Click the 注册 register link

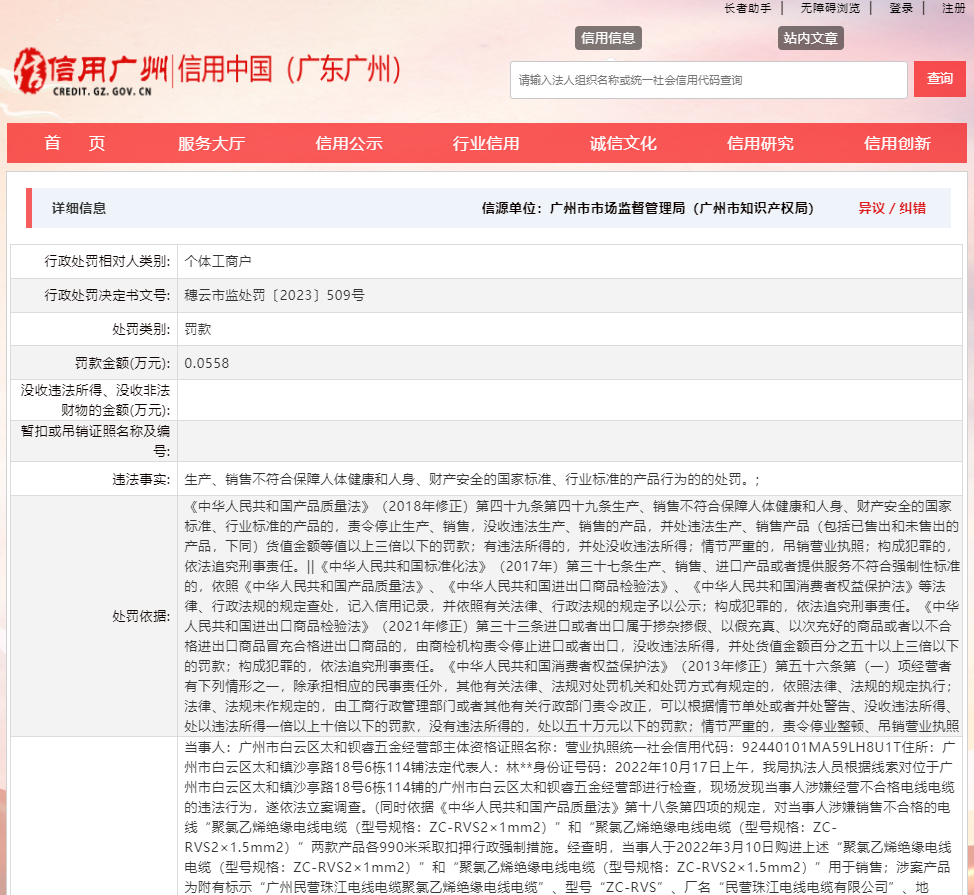tap(954, 8)
